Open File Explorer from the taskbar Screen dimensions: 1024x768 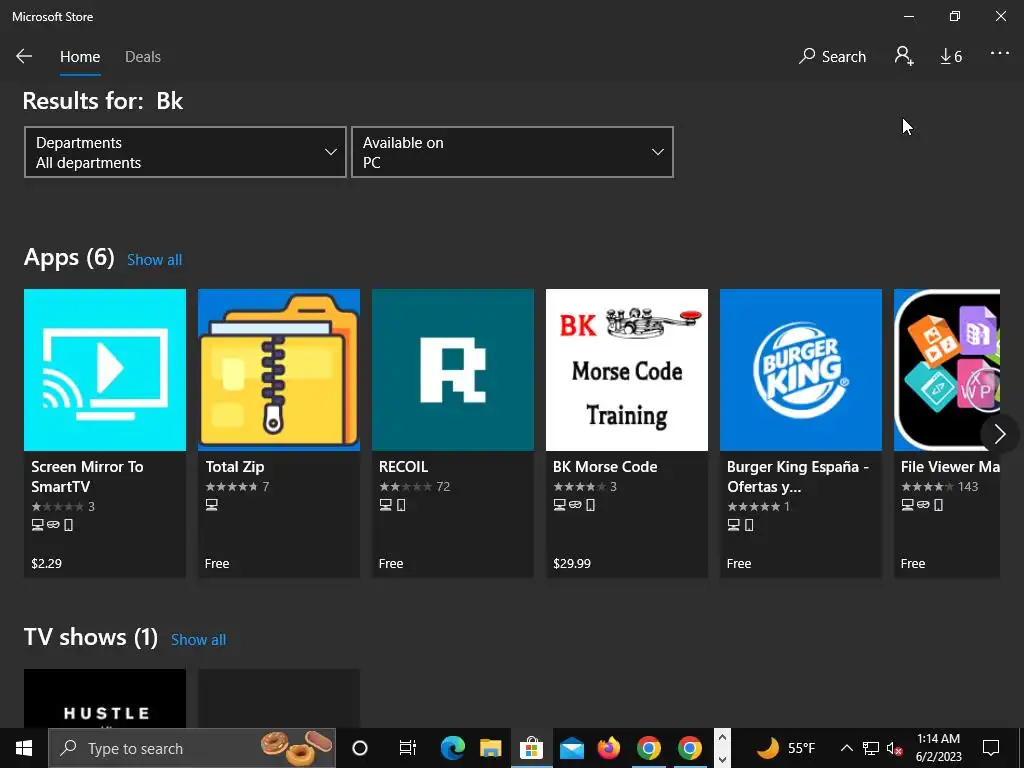490,748
